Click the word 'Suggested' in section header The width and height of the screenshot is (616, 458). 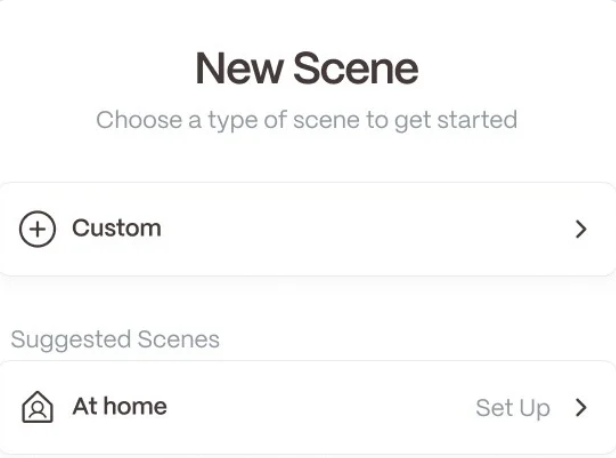click(x=71, y=340)
